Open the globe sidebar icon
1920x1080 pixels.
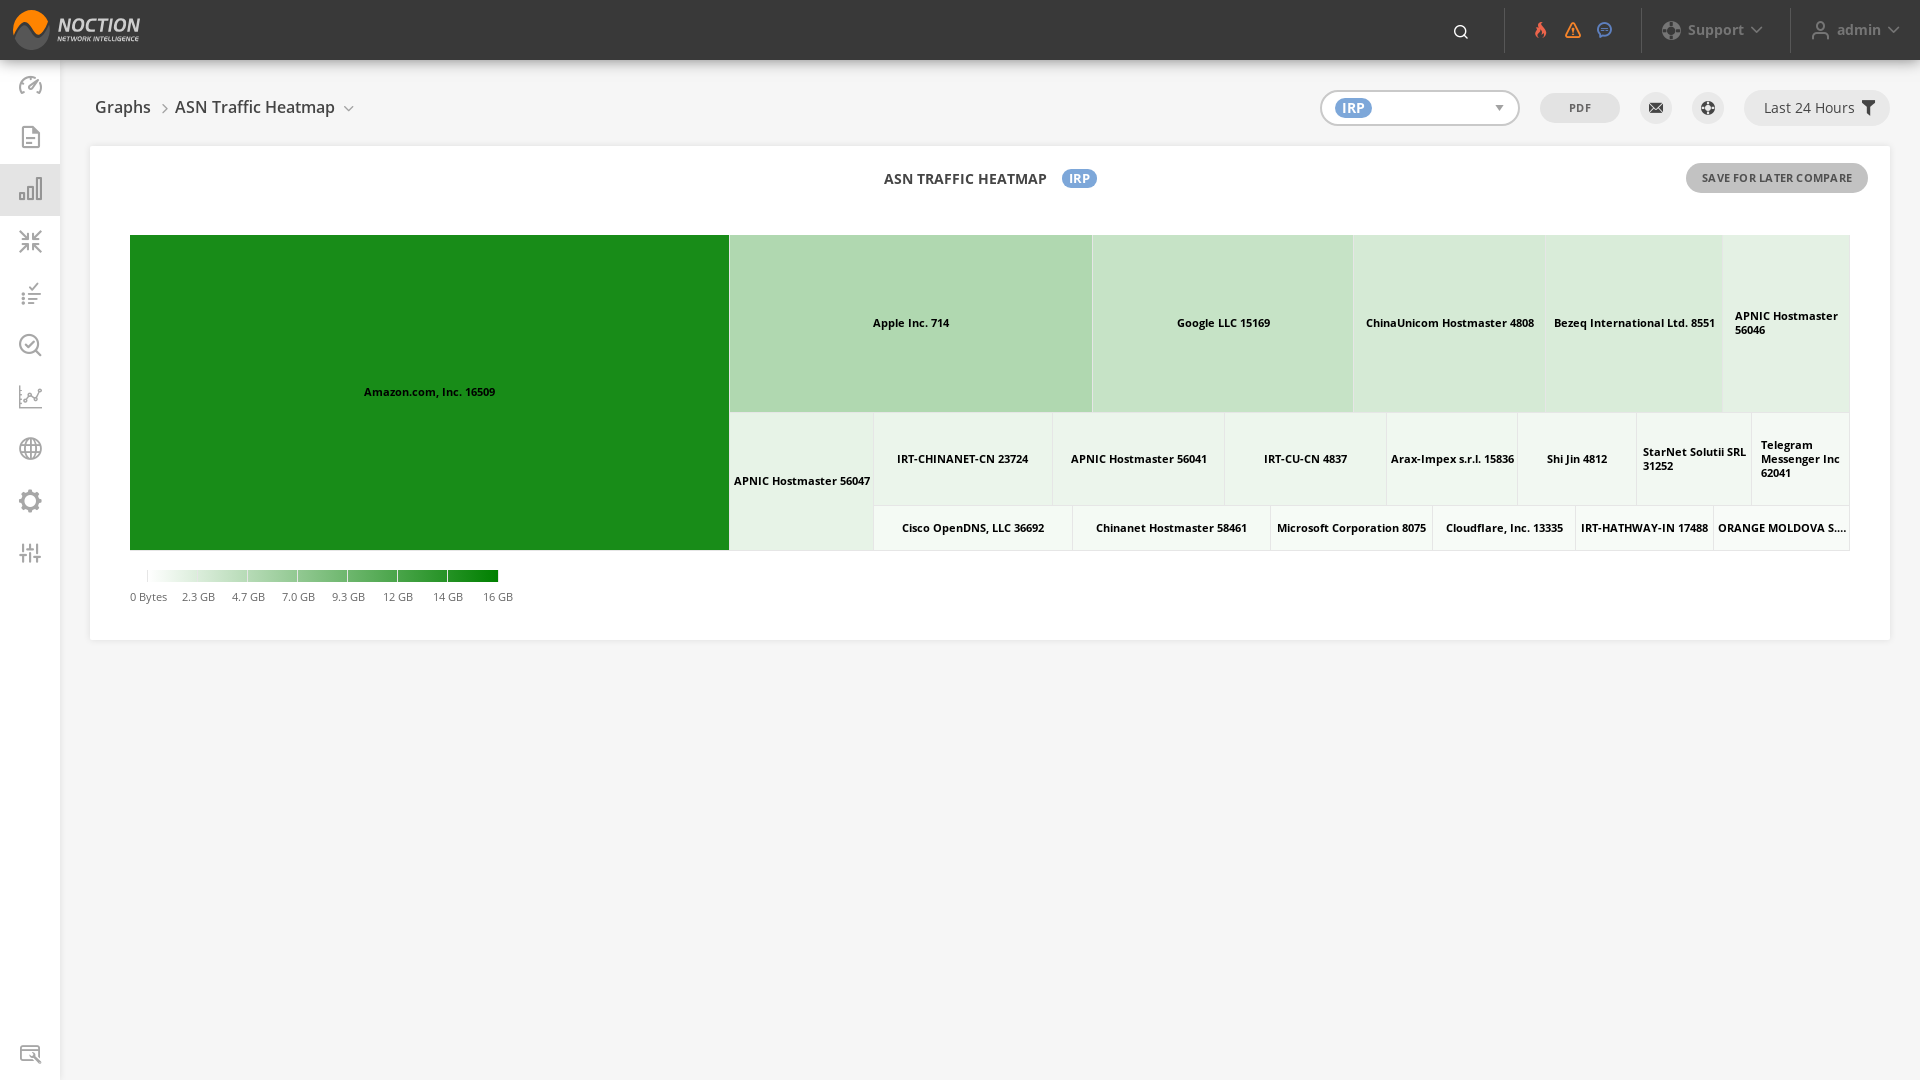30,449
